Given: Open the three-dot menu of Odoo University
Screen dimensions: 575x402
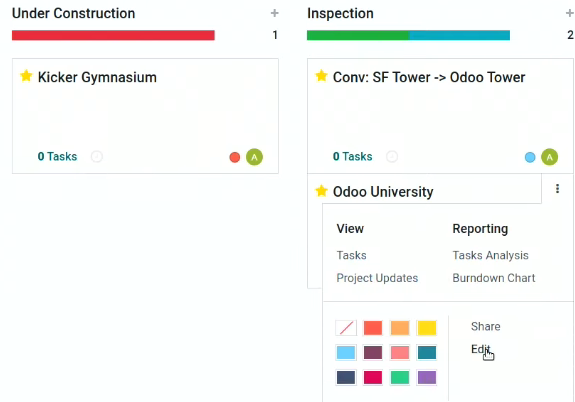Looking at the screenshot, I should (557, 189).
